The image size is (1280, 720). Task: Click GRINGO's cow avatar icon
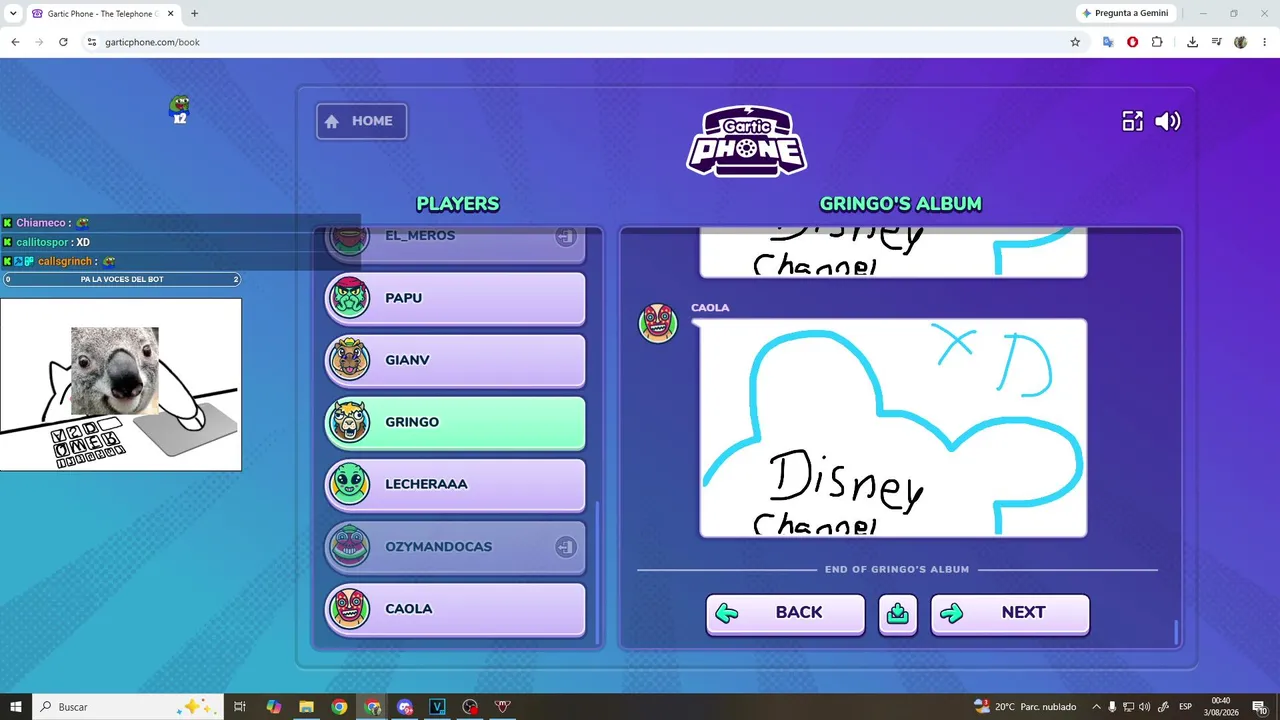click(x=349, y=422)
